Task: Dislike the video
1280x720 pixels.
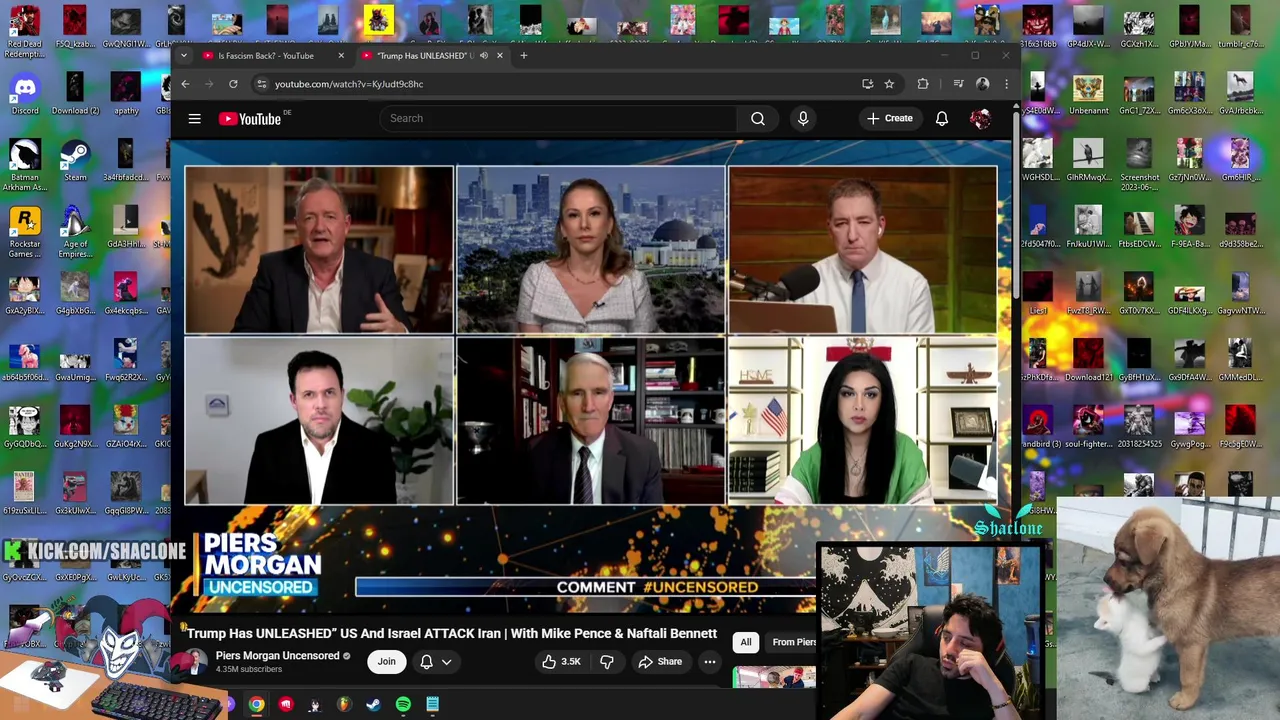Action: pyautogui.click(x=607, y=661)
